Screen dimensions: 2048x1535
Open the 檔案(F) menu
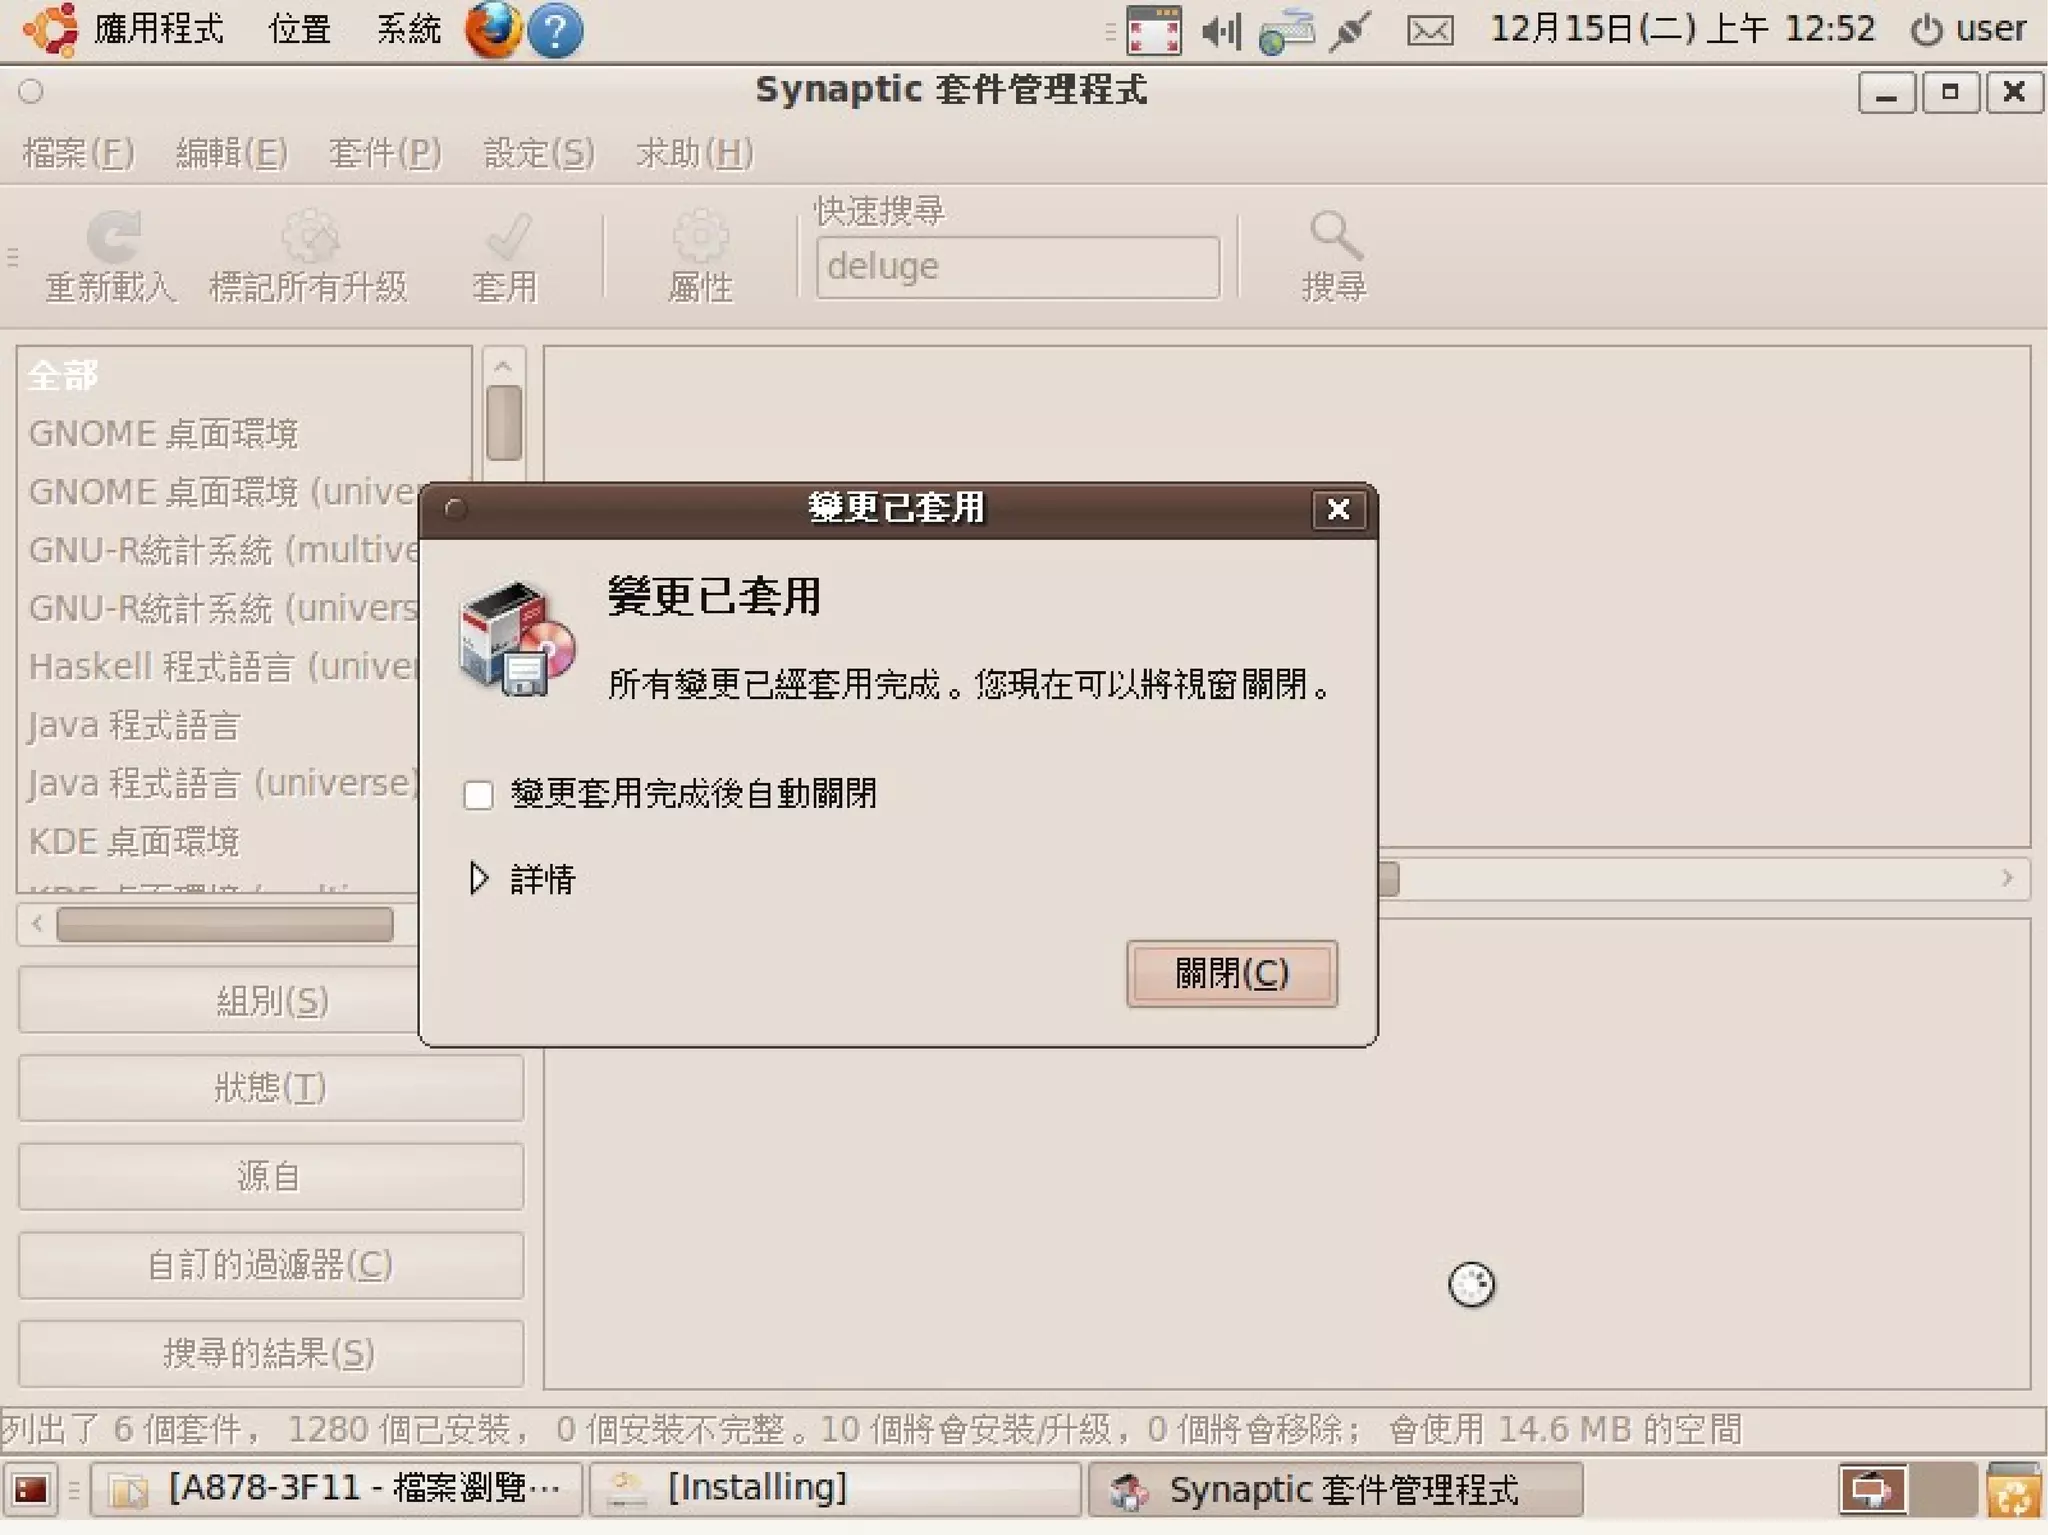(78, 153)
